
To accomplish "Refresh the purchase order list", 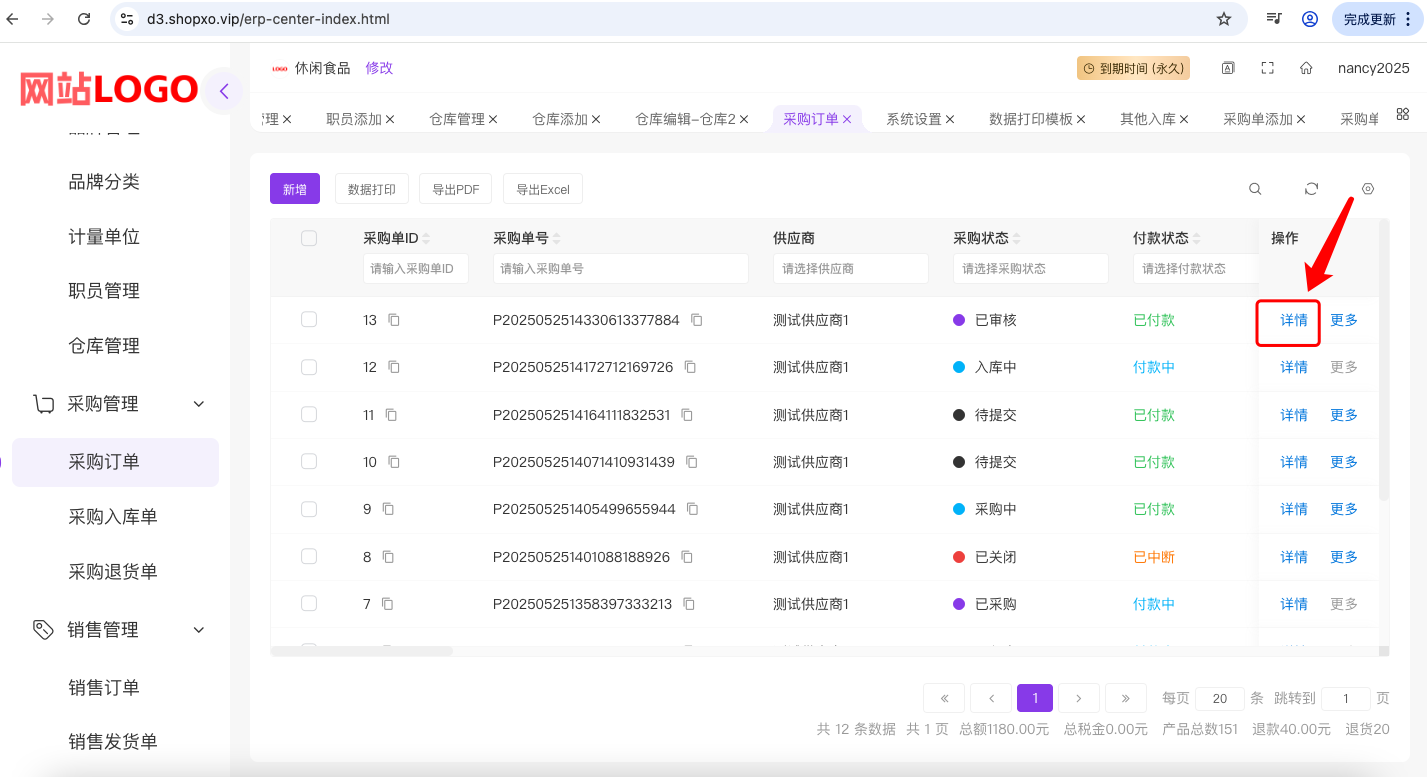I will [1311, 189].
